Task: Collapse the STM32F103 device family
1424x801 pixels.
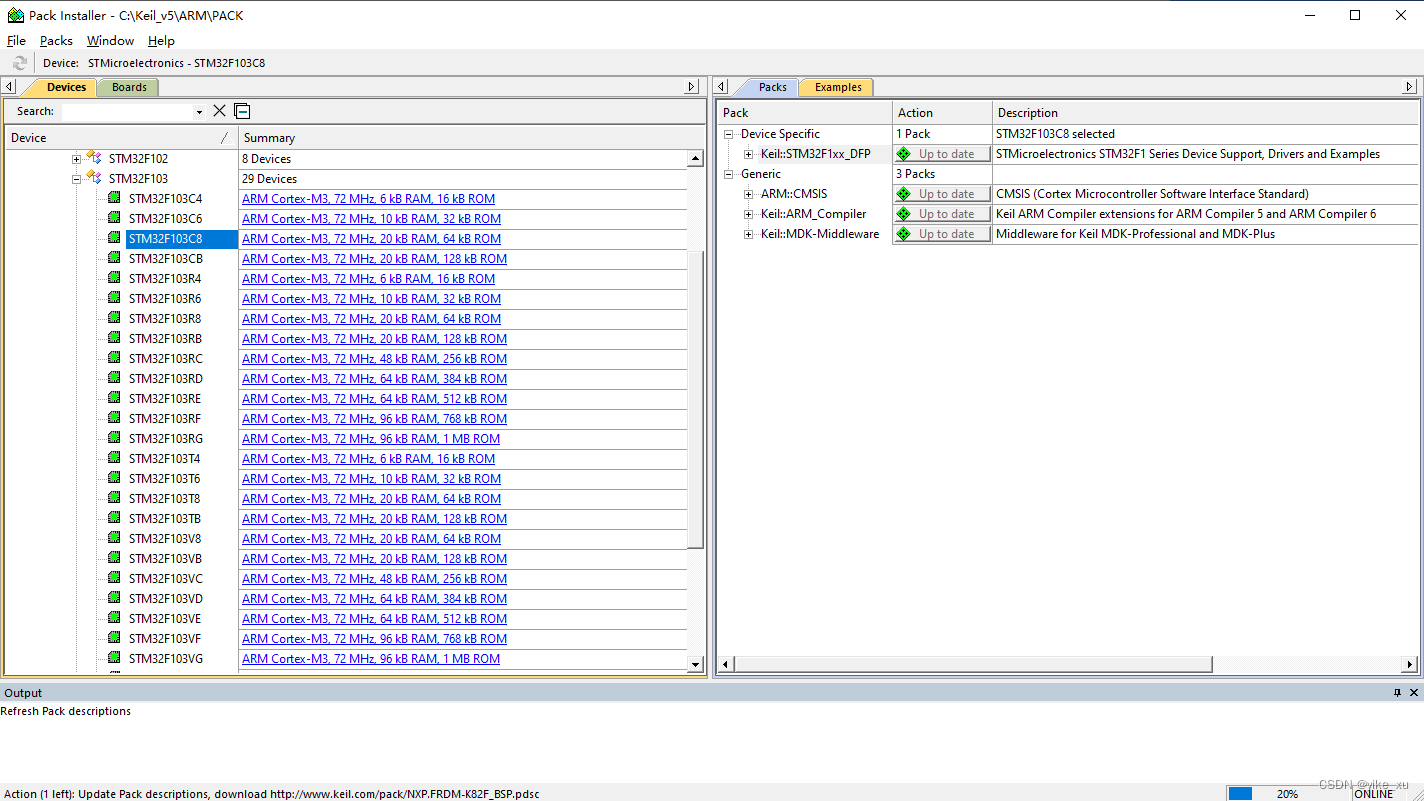Action: point(76,178)
